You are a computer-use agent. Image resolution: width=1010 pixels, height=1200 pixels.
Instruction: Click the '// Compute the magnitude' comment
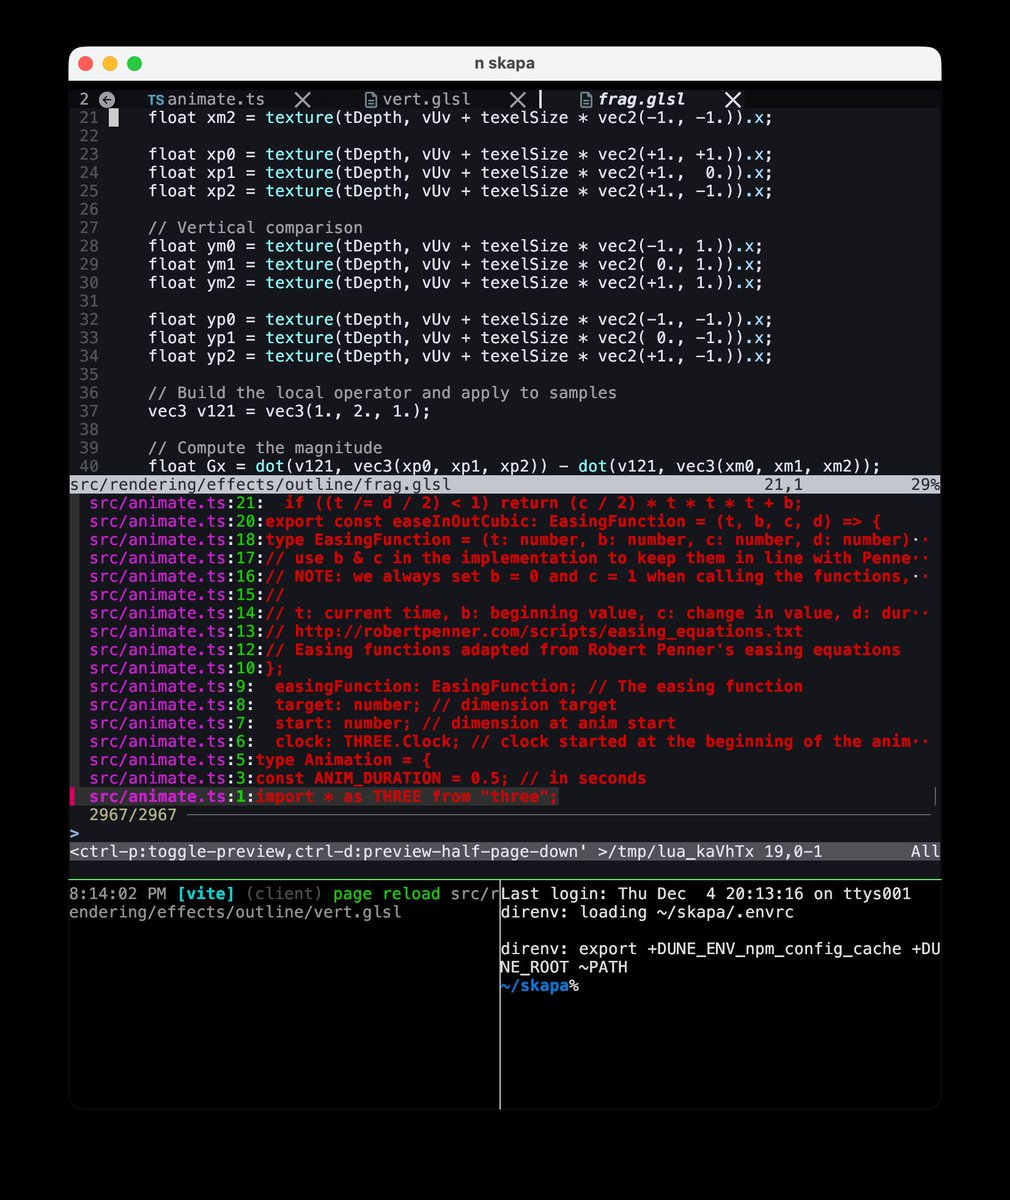coord(266,447)
